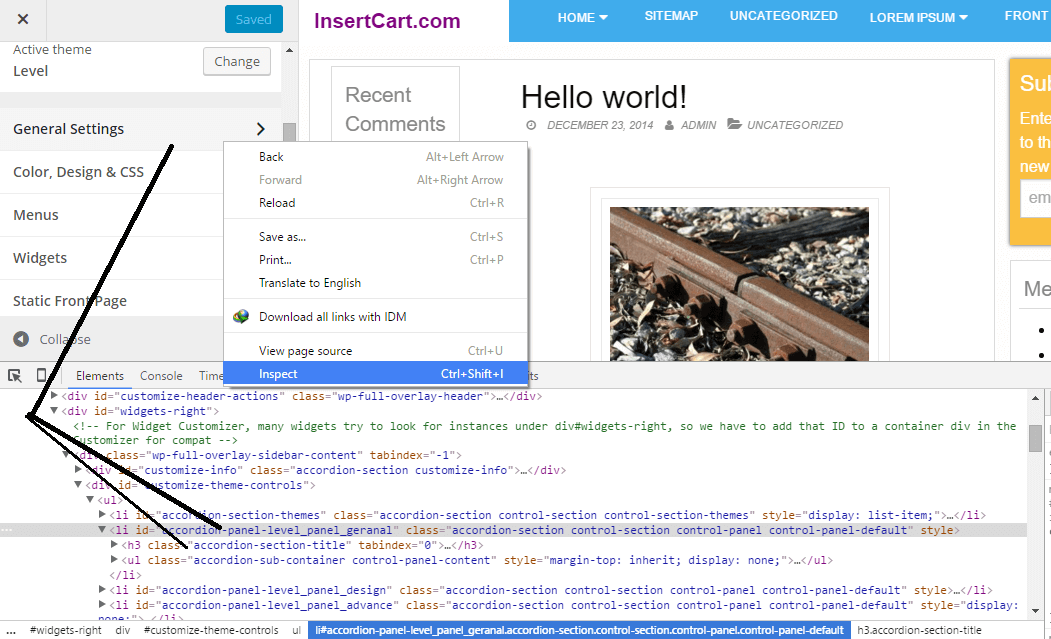1051x639 pixels.
Task: Switch to the Console tab
Action: pyautogui.click(x=161, y=375)
